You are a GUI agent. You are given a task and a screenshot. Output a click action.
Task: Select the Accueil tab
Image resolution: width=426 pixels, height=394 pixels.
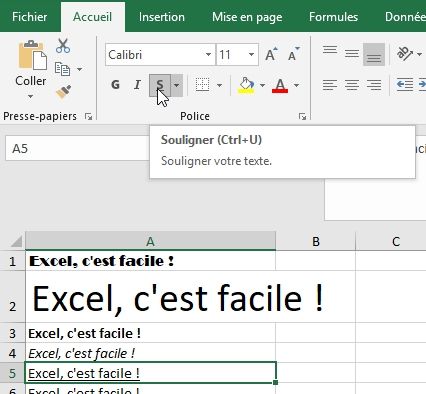coord(92,17)
